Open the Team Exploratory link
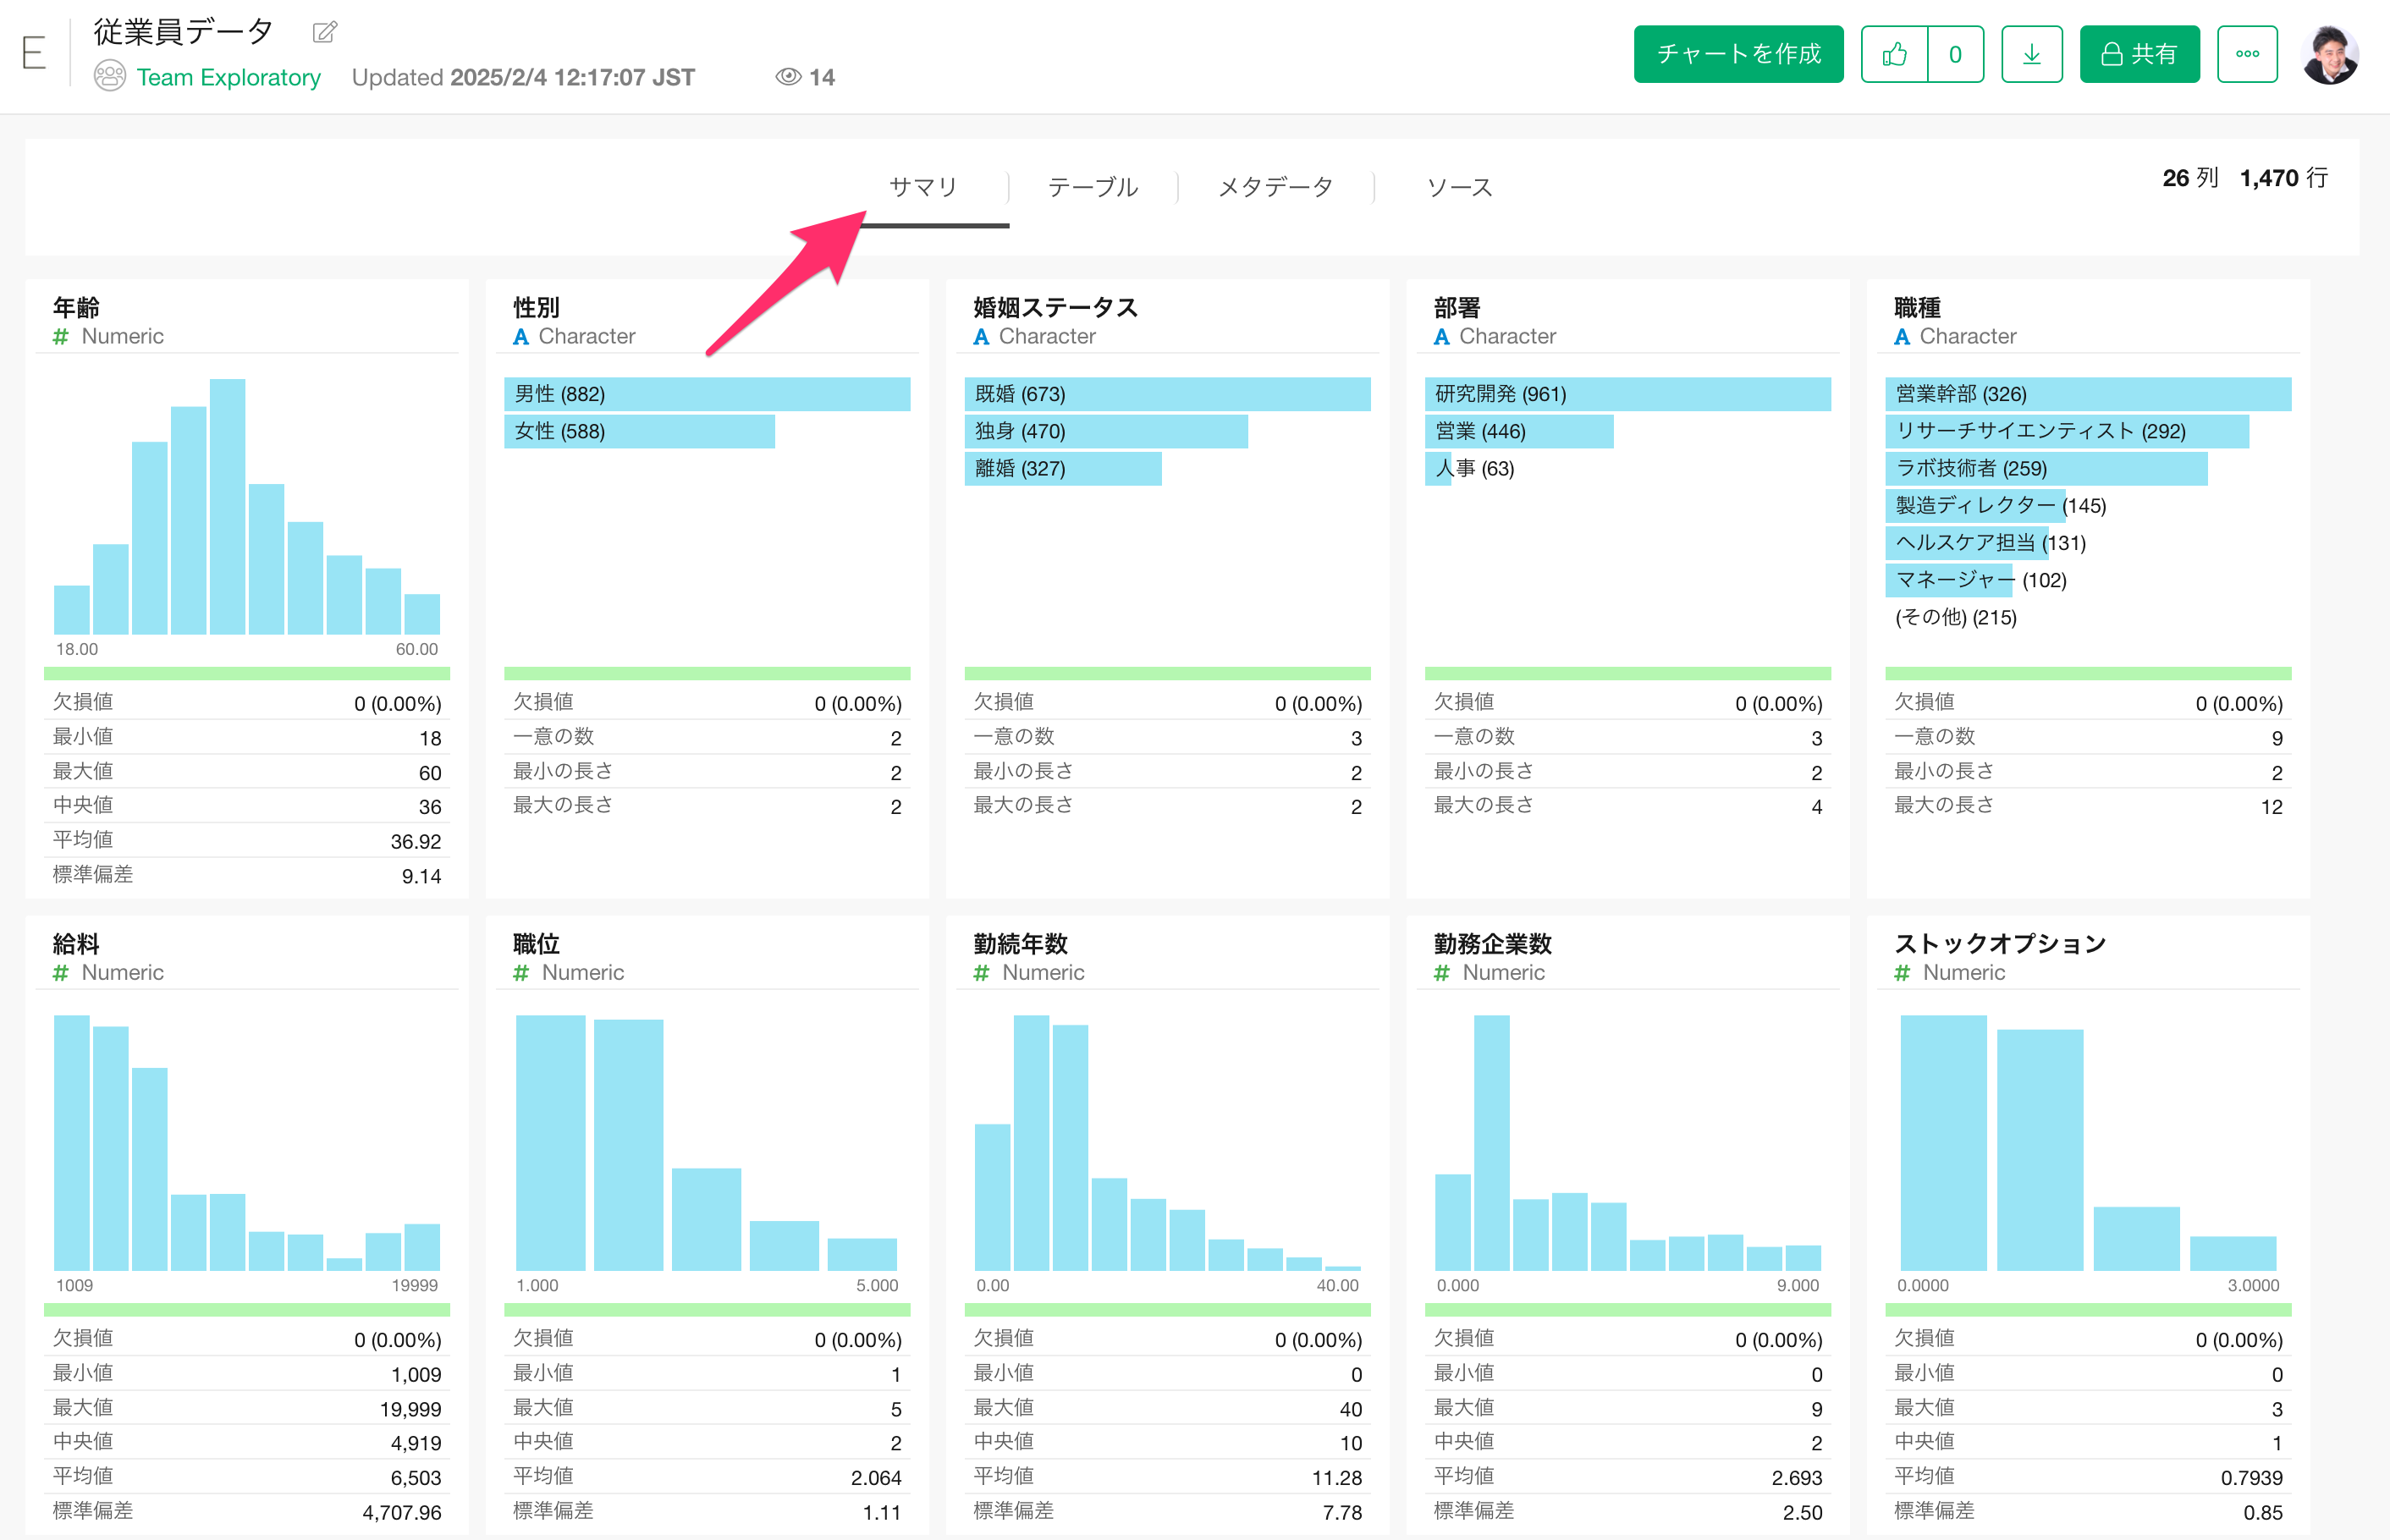 point(229,77)
